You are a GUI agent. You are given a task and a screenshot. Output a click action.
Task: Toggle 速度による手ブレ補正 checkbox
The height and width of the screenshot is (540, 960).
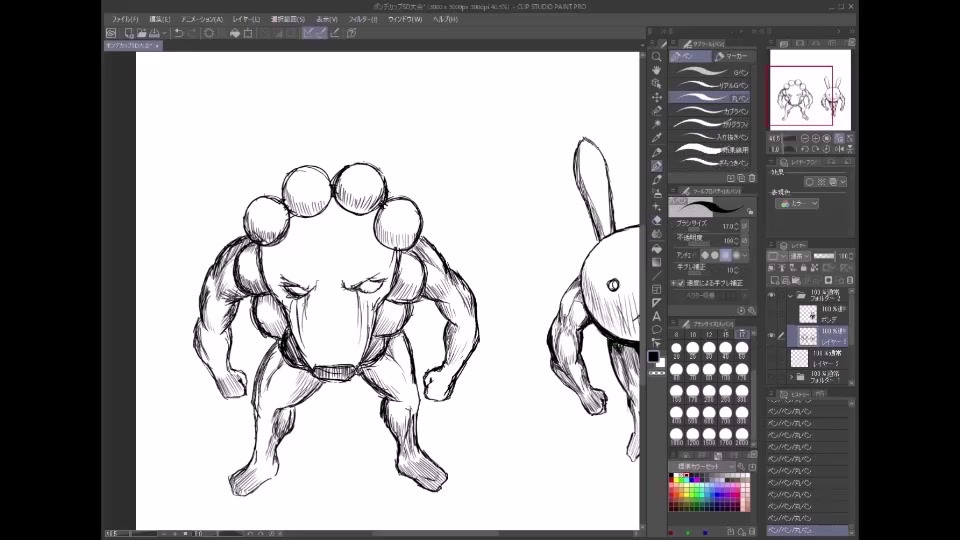[681, 283]
